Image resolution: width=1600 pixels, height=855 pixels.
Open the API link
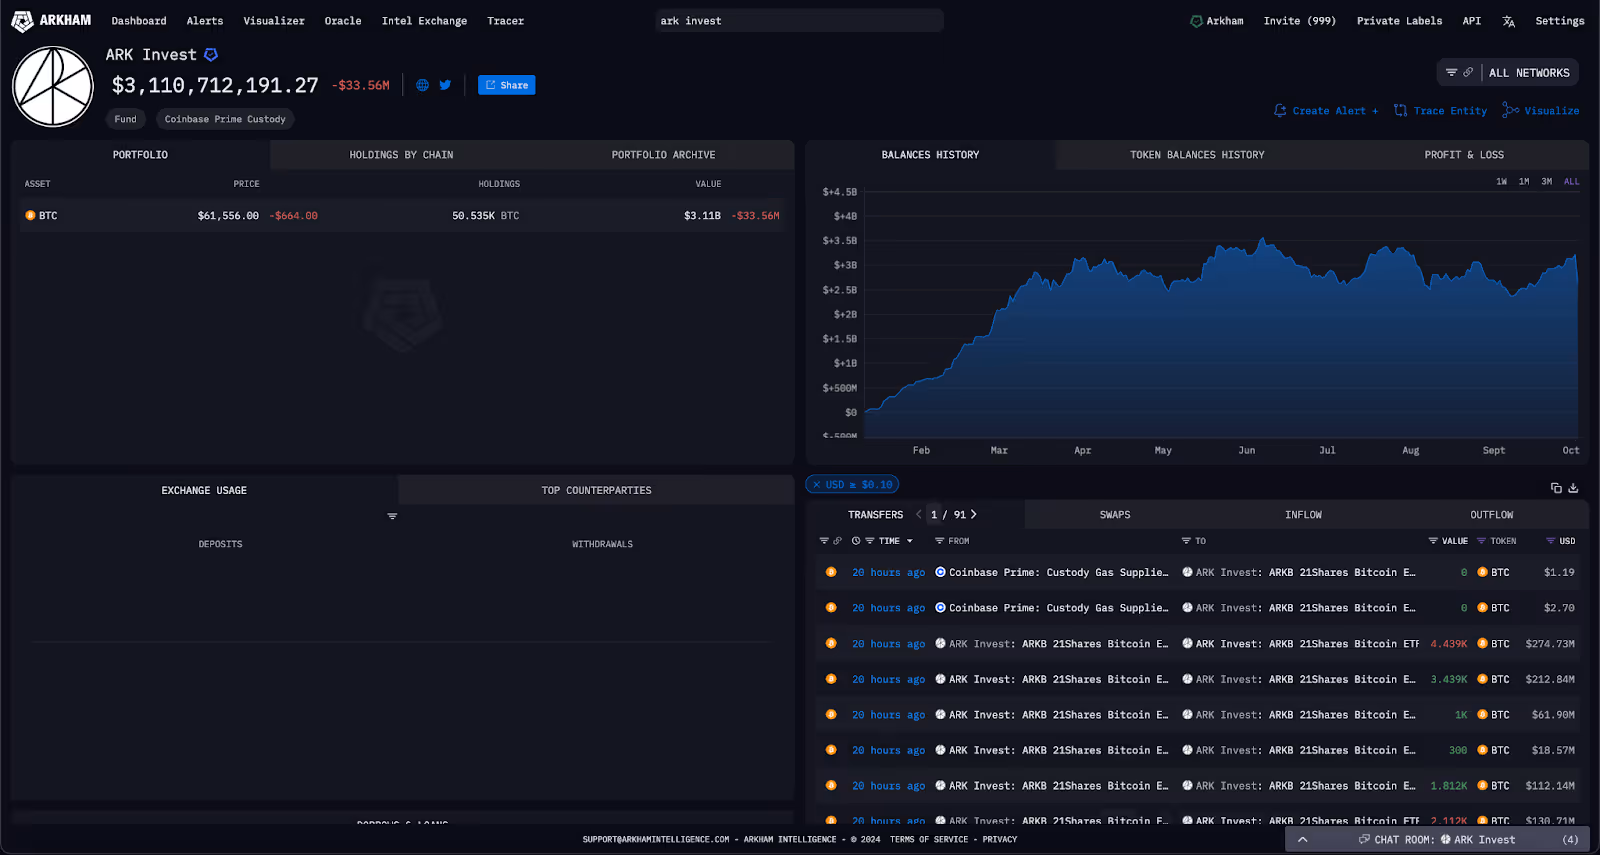[1471, 21]
